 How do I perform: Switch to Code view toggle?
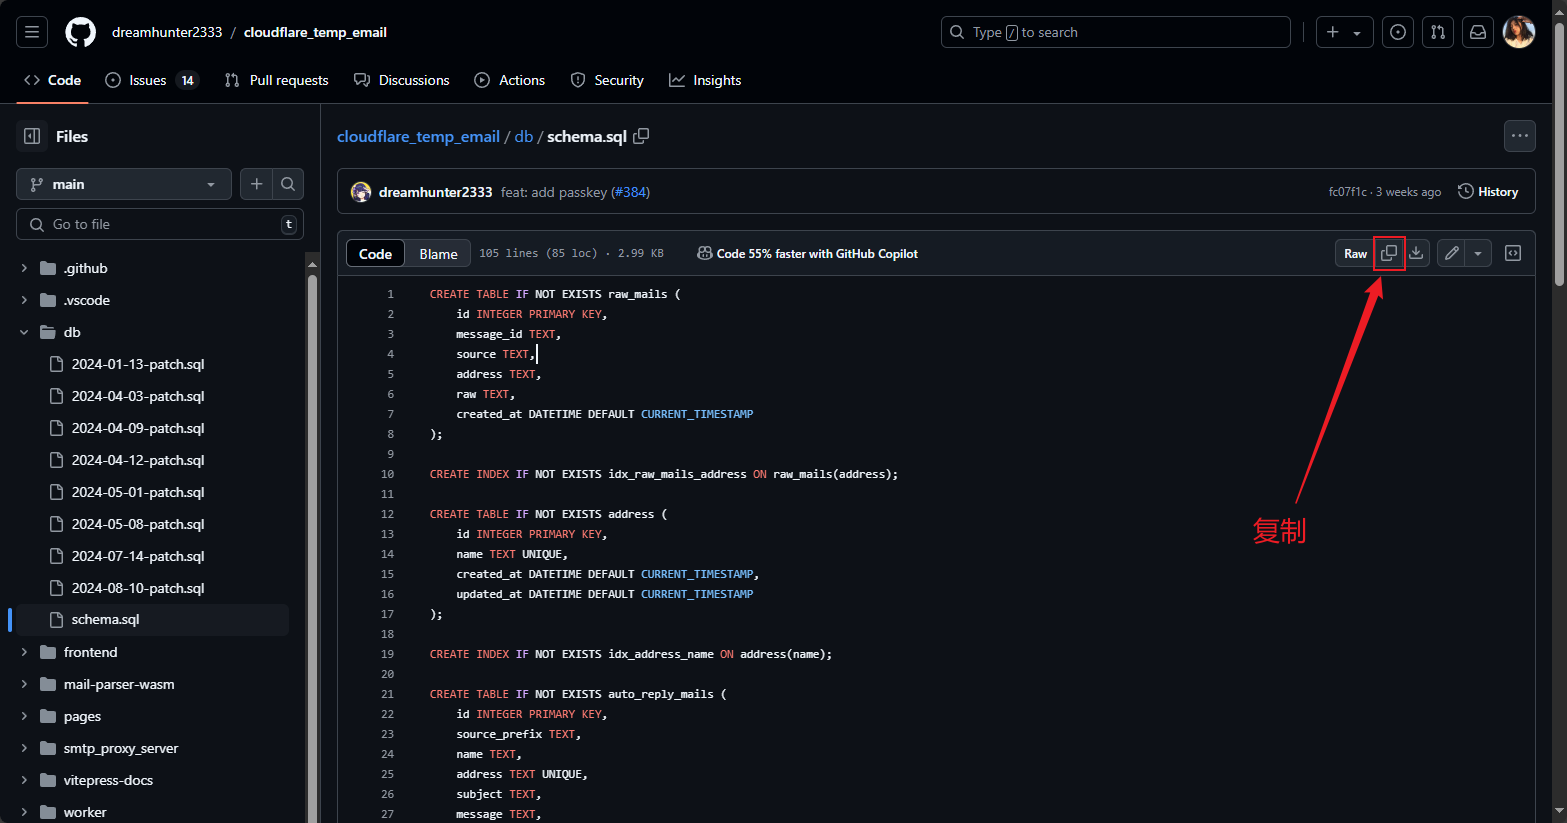click(375, 254)
